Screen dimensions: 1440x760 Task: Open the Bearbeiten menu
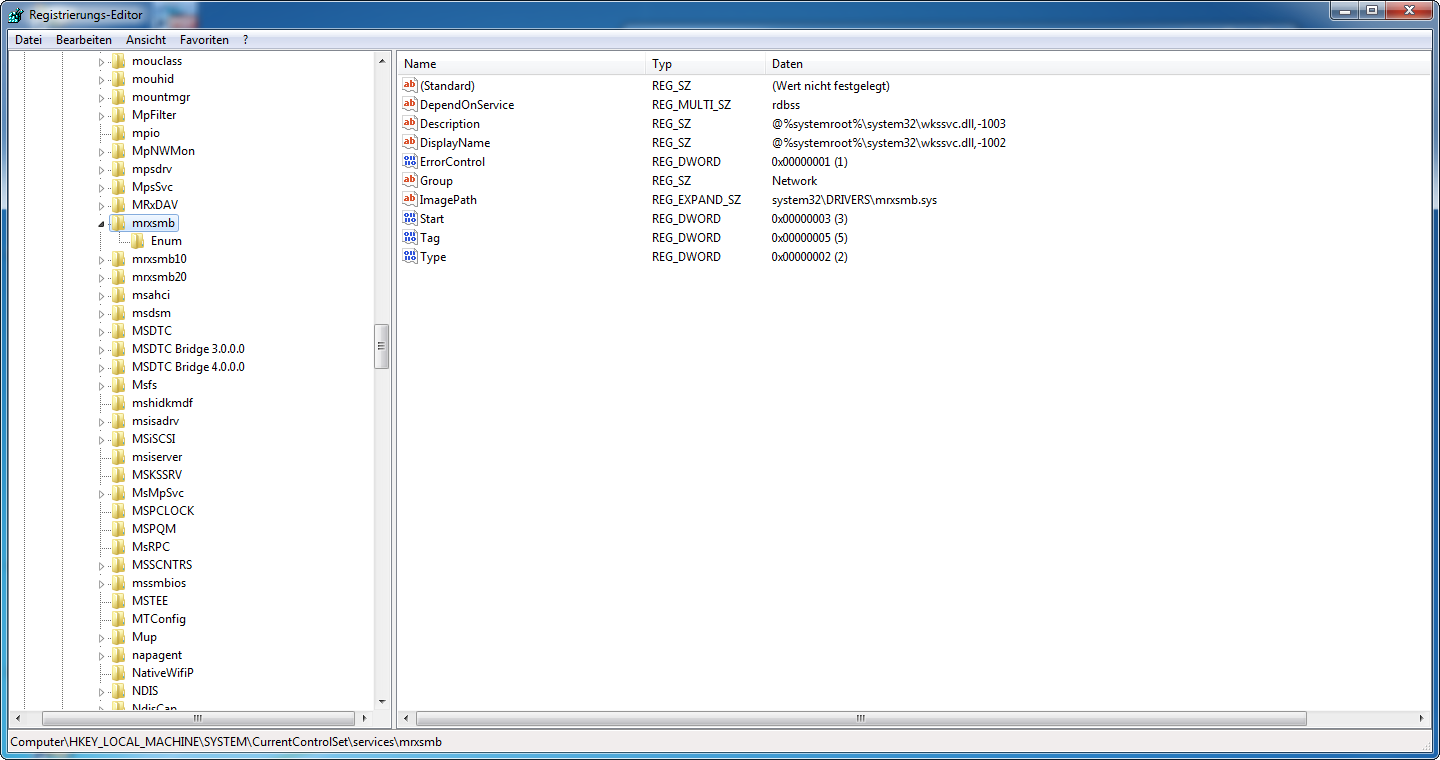[x=84, y=40]
